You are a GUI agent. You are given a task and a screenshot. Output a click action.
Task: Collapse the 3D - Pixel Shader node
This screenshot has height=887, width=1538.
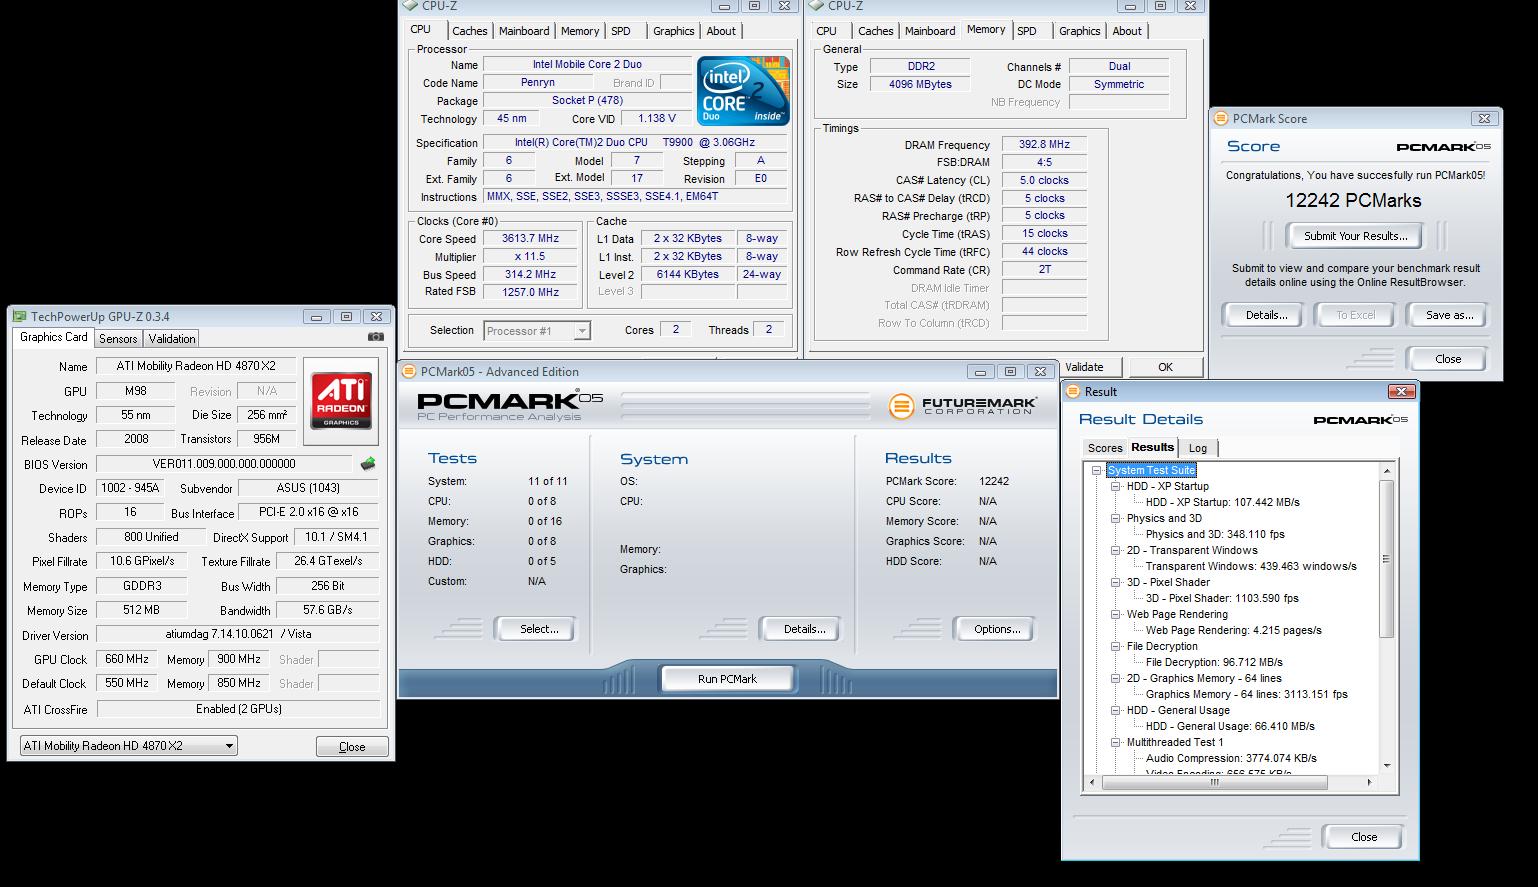1116,582
